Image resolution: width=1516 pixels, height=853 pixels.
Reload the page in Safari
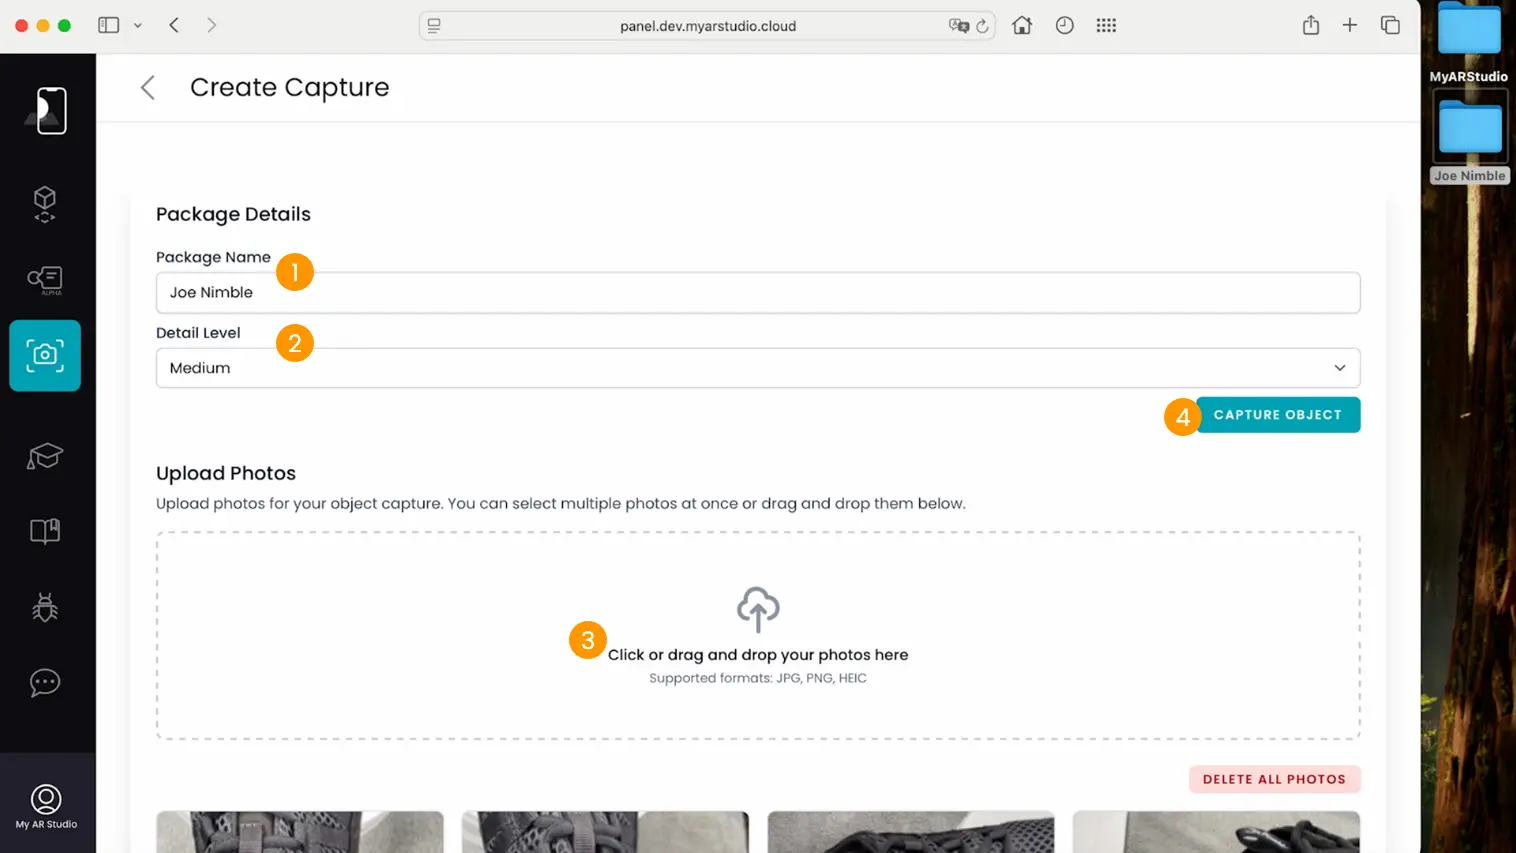982,26
